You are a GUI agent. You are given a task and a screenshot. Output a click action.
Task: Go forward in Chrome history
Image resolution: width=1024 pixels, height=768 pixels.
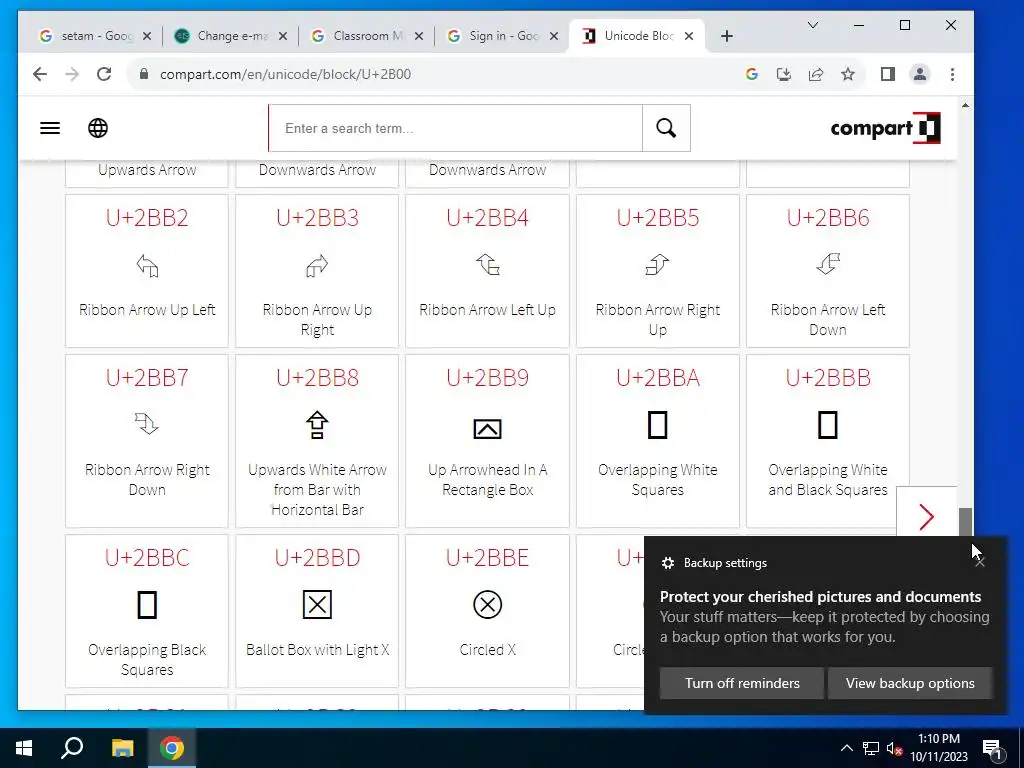pyautogui.click(x=72, y=74)
